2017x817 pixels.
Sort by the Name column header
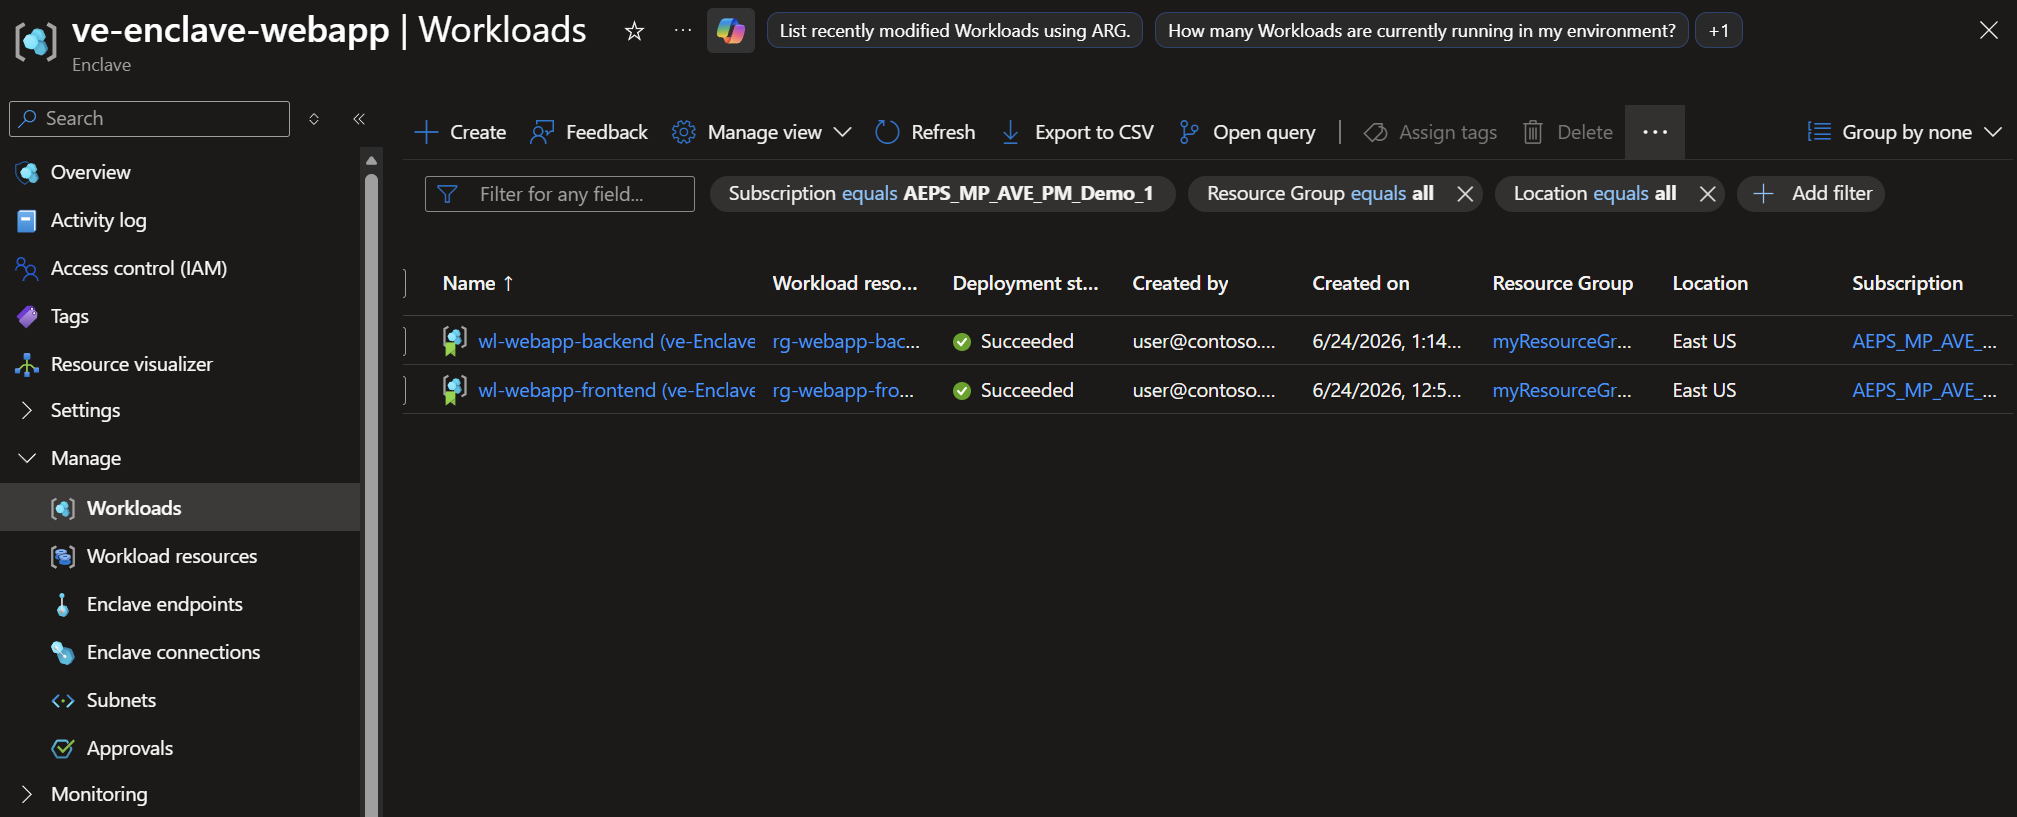(x=478, y=284)
